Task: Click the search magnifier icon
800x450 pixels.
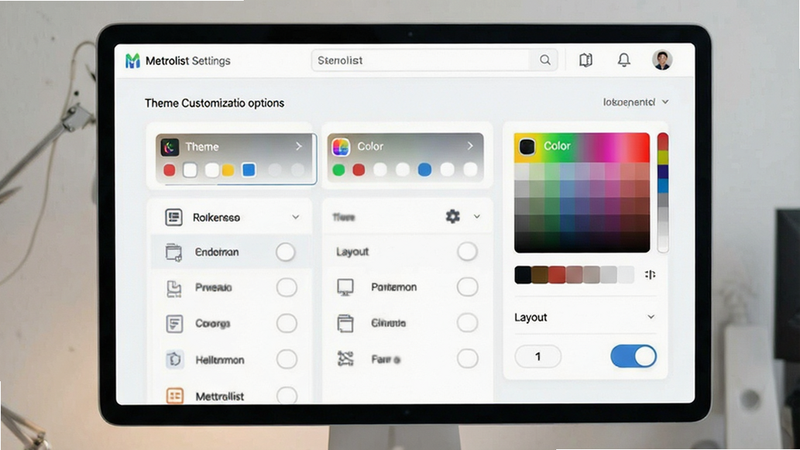Action: point(545,60)
